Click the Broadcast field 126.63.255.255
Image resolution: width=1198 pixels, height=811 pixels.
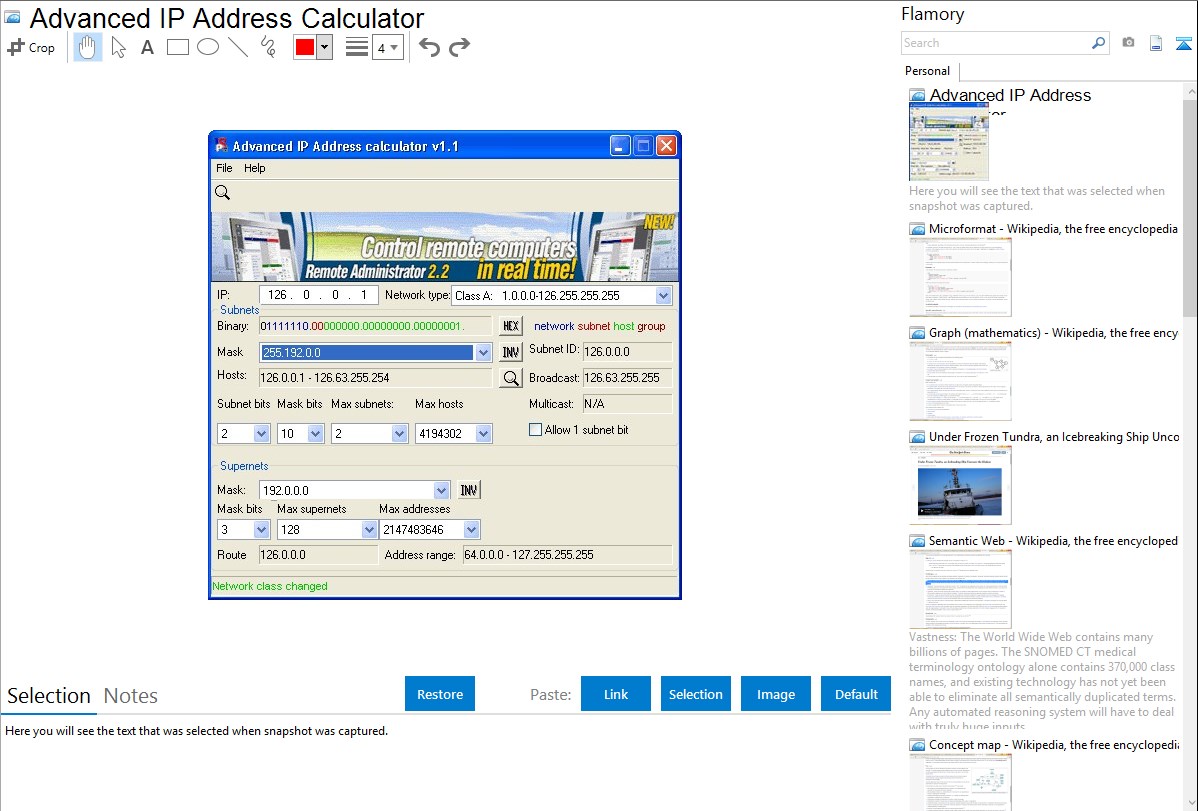point(627,378)
